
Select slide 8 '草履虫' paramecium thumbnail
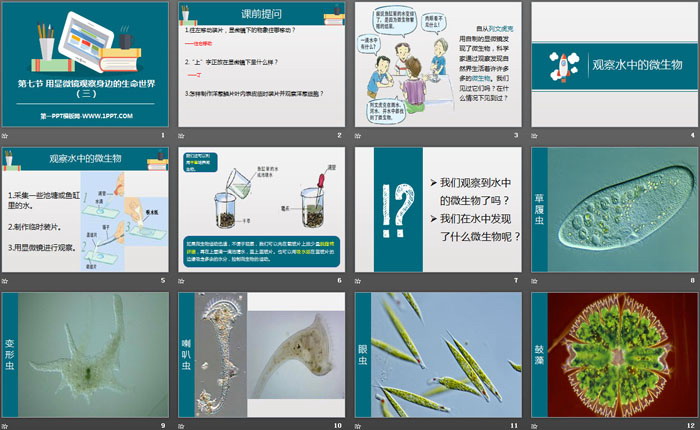point(614,209)
